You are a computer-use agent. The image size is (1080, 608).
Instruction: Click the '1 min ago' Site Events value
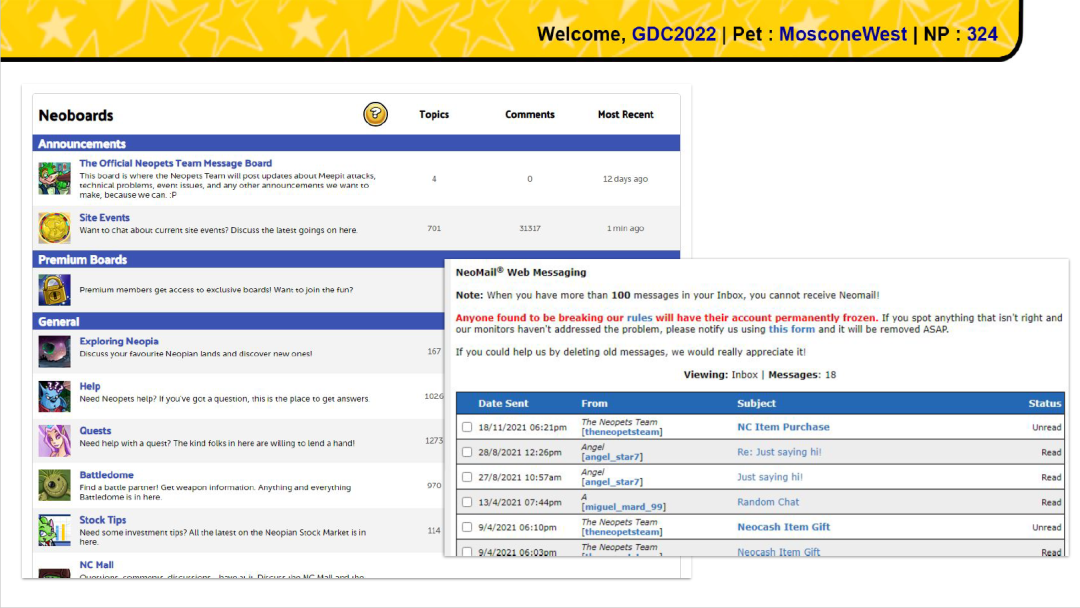pyautogui.click(x=625, y=228)
